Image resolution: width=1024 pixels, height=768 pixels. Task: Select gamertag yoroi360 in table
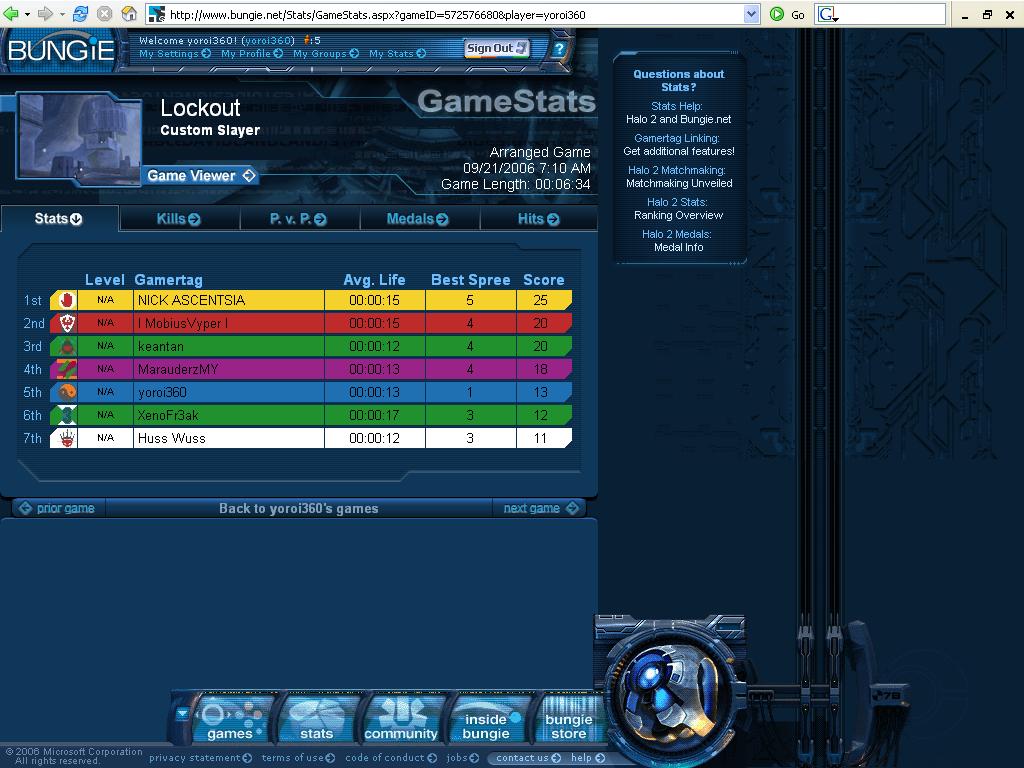(x=163, y=392)
